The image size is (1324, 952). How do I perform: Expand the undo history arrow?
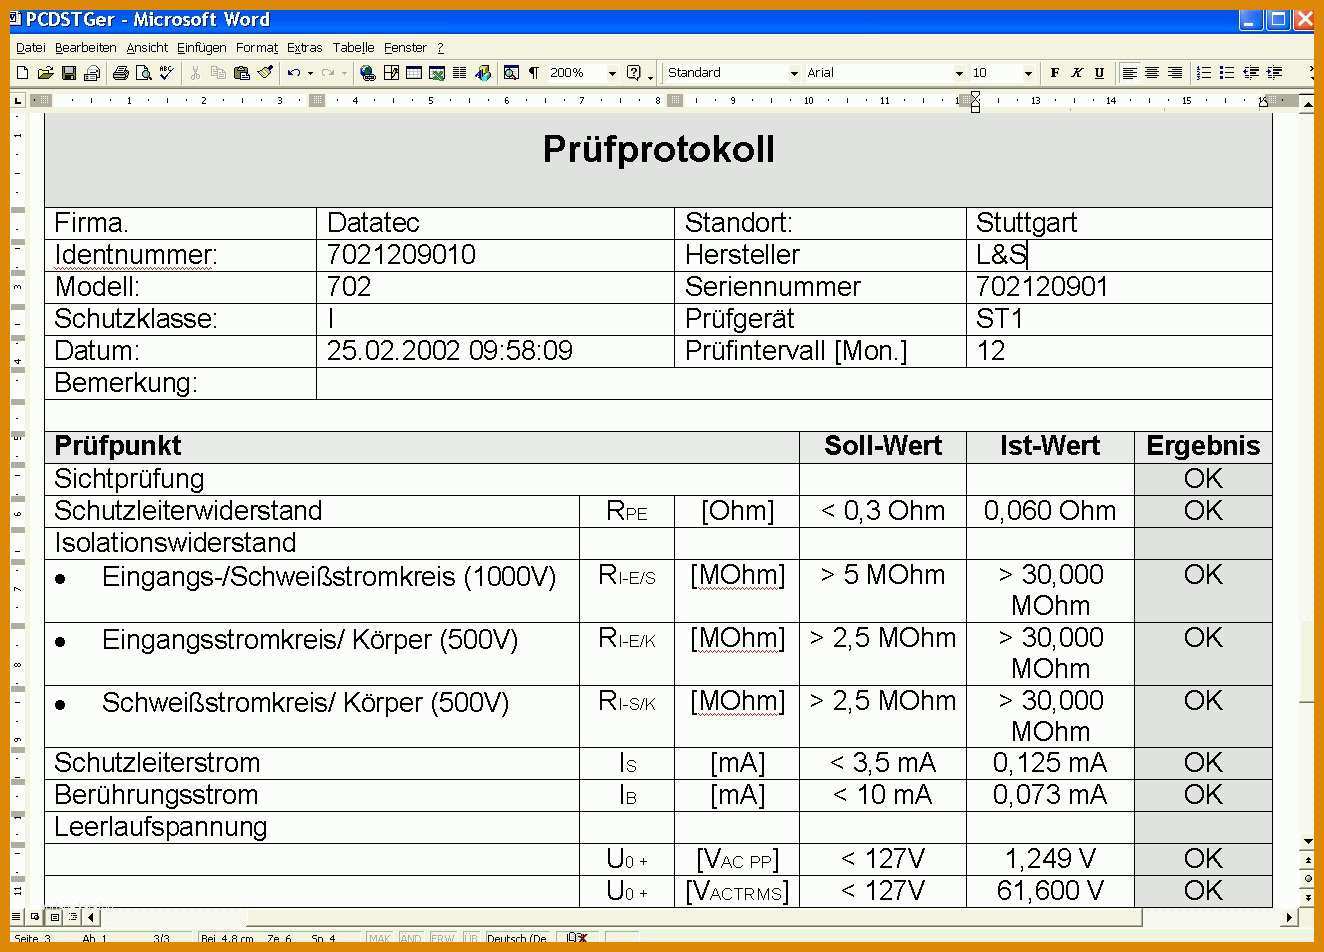pyautogui.click(x=310, y=73)
